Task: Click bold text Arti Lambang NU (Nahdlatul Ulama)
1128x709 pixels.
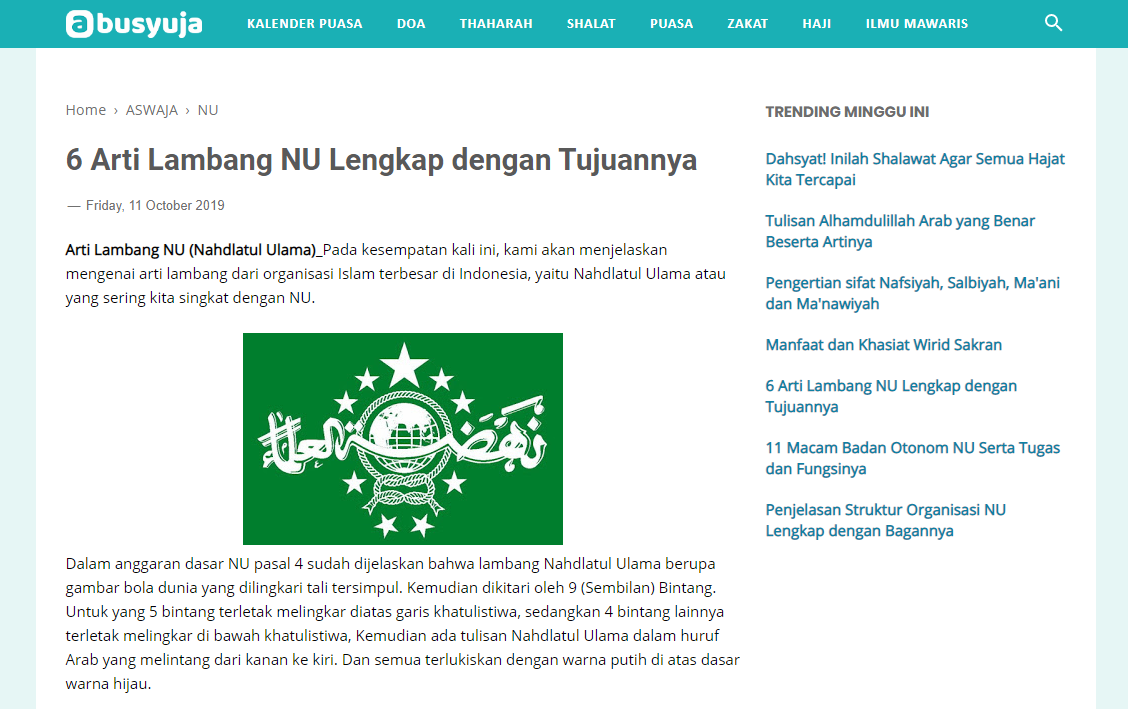Action: click(191, 250)
